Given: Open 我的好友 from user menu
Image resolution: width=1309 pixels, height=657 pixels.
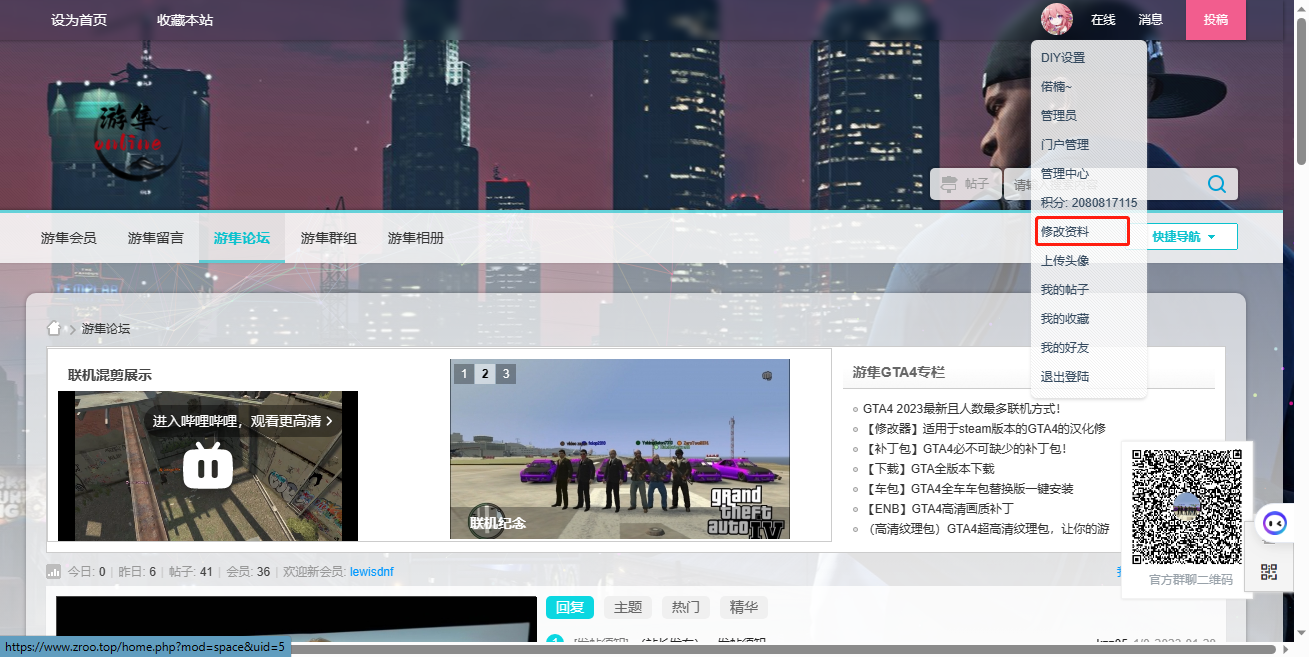Looking at the screenshot, I should [1065, 348].
